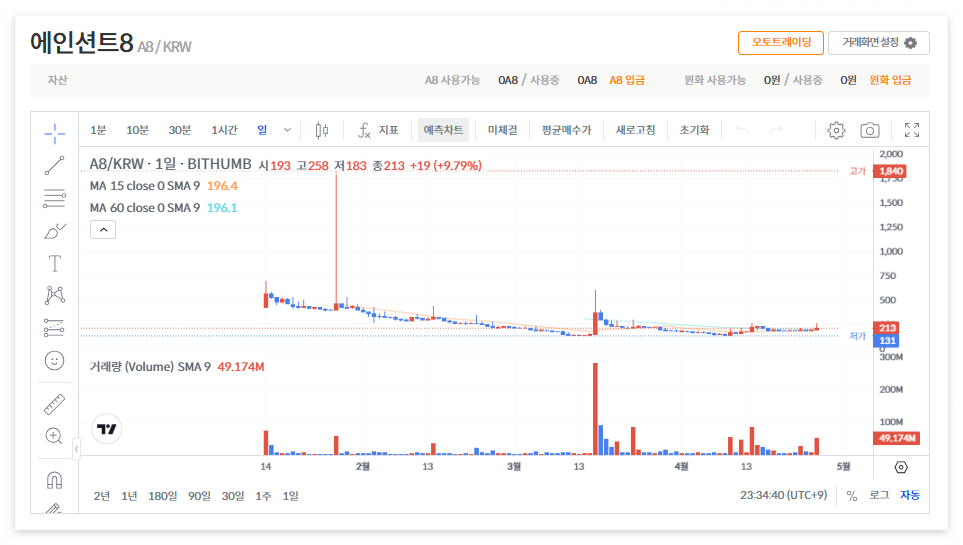This screenshot has height=545, width=963.
Task: Click the 23:34:40 (UTC+9) timezone
Action: click(783, 495)
